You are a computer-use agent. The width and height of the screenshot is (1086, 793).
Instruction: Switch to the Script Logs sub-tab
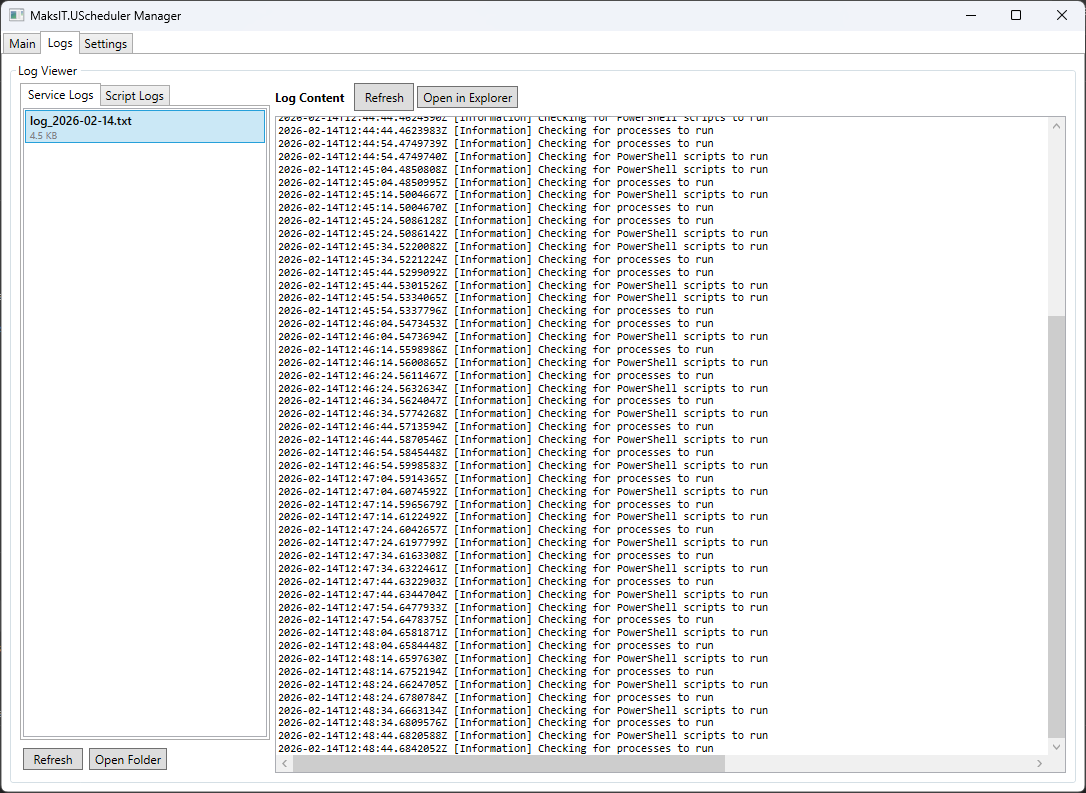point(134,96)
